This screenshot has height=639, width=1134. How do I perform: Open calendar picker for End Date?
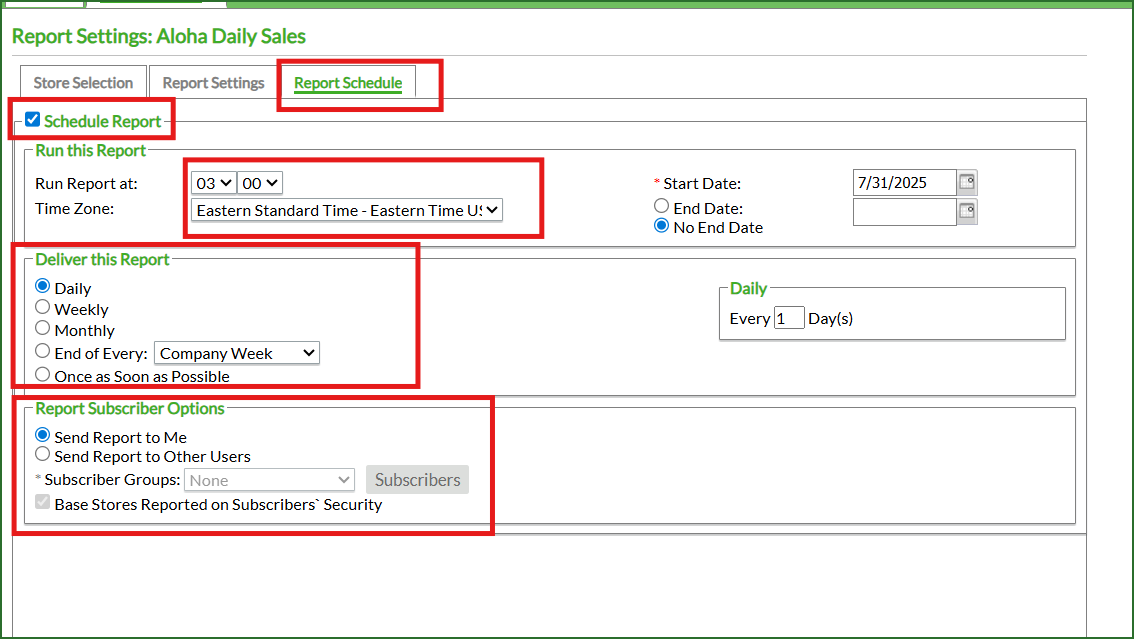click(x=967, y=212)
